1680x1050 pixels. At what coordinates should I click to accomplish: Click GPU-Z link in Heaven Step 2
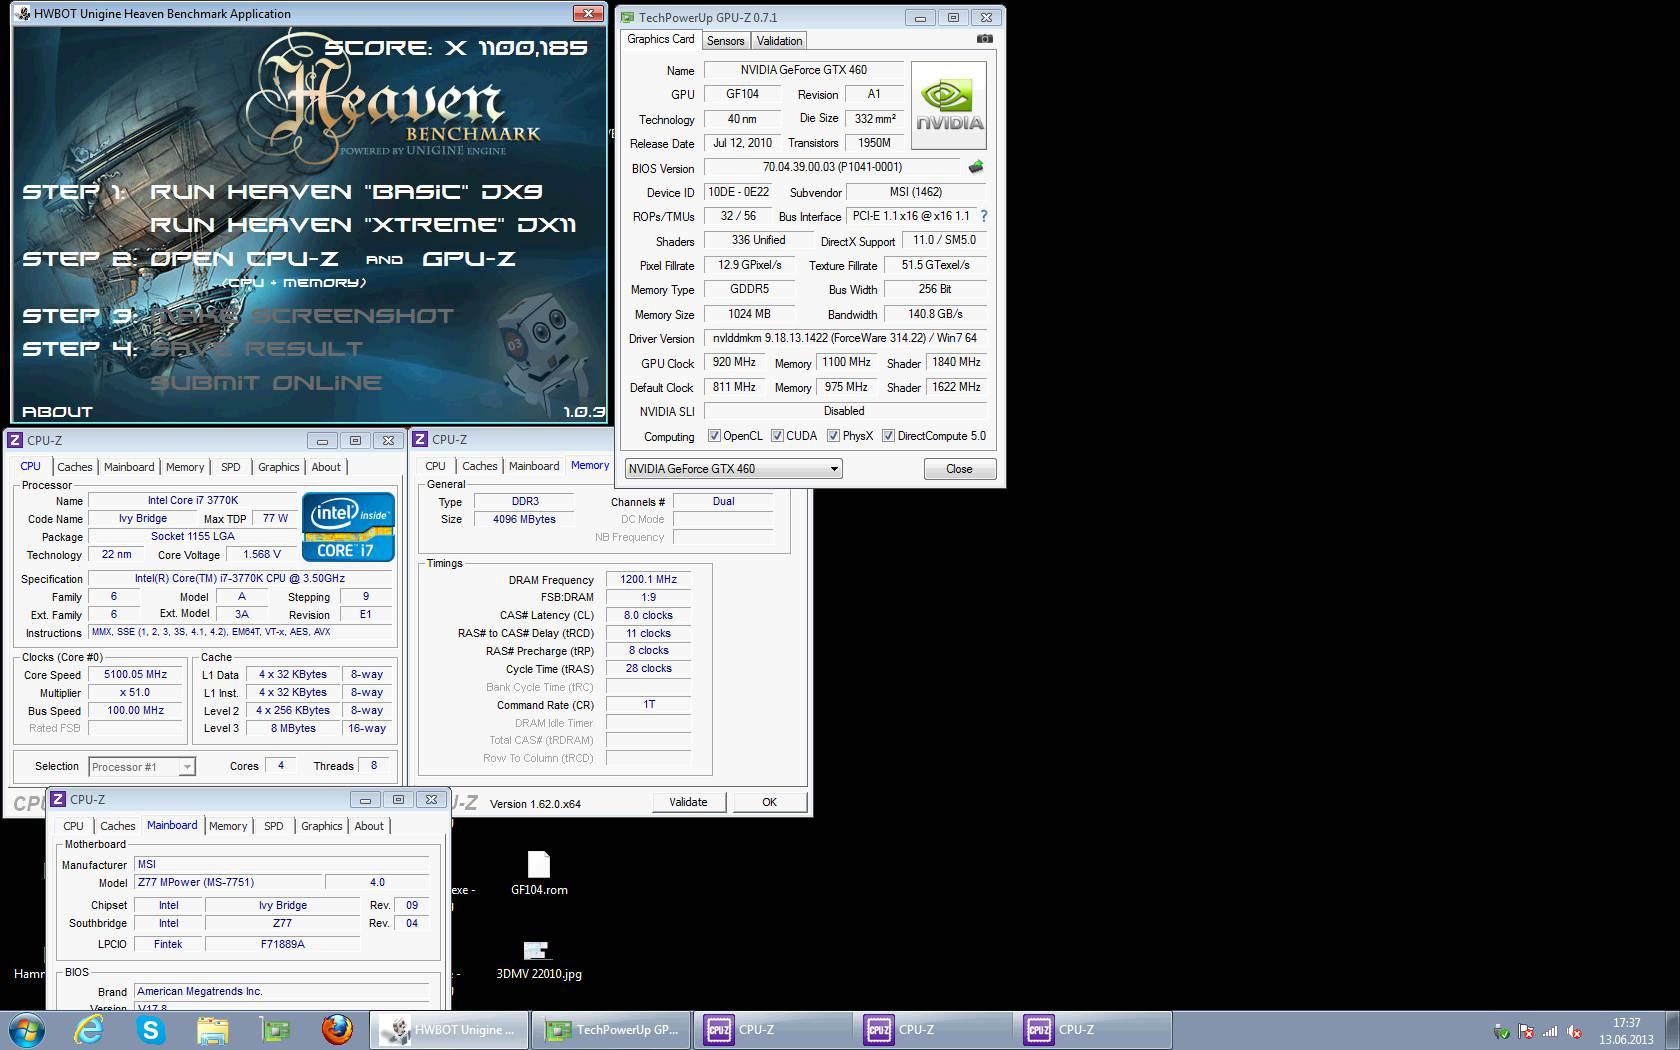469,258
